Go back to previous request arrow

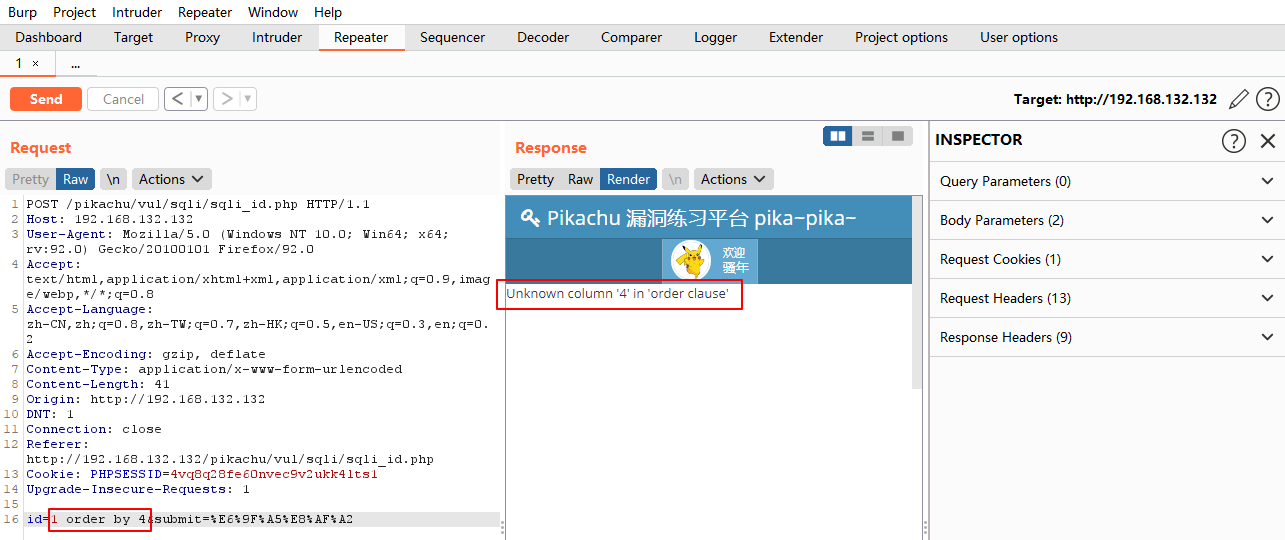tap(177, 99)
